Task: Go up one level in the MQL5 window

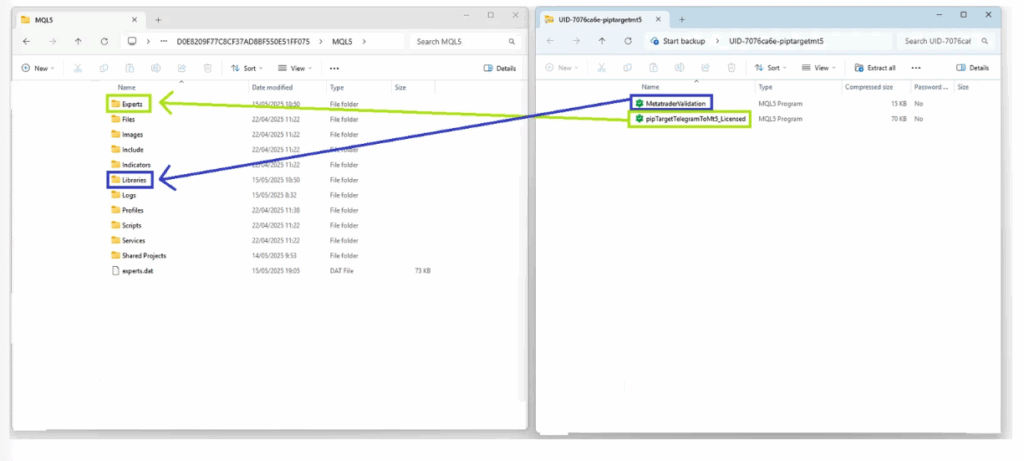Action: pyautogui.click(x=78, y=41)
